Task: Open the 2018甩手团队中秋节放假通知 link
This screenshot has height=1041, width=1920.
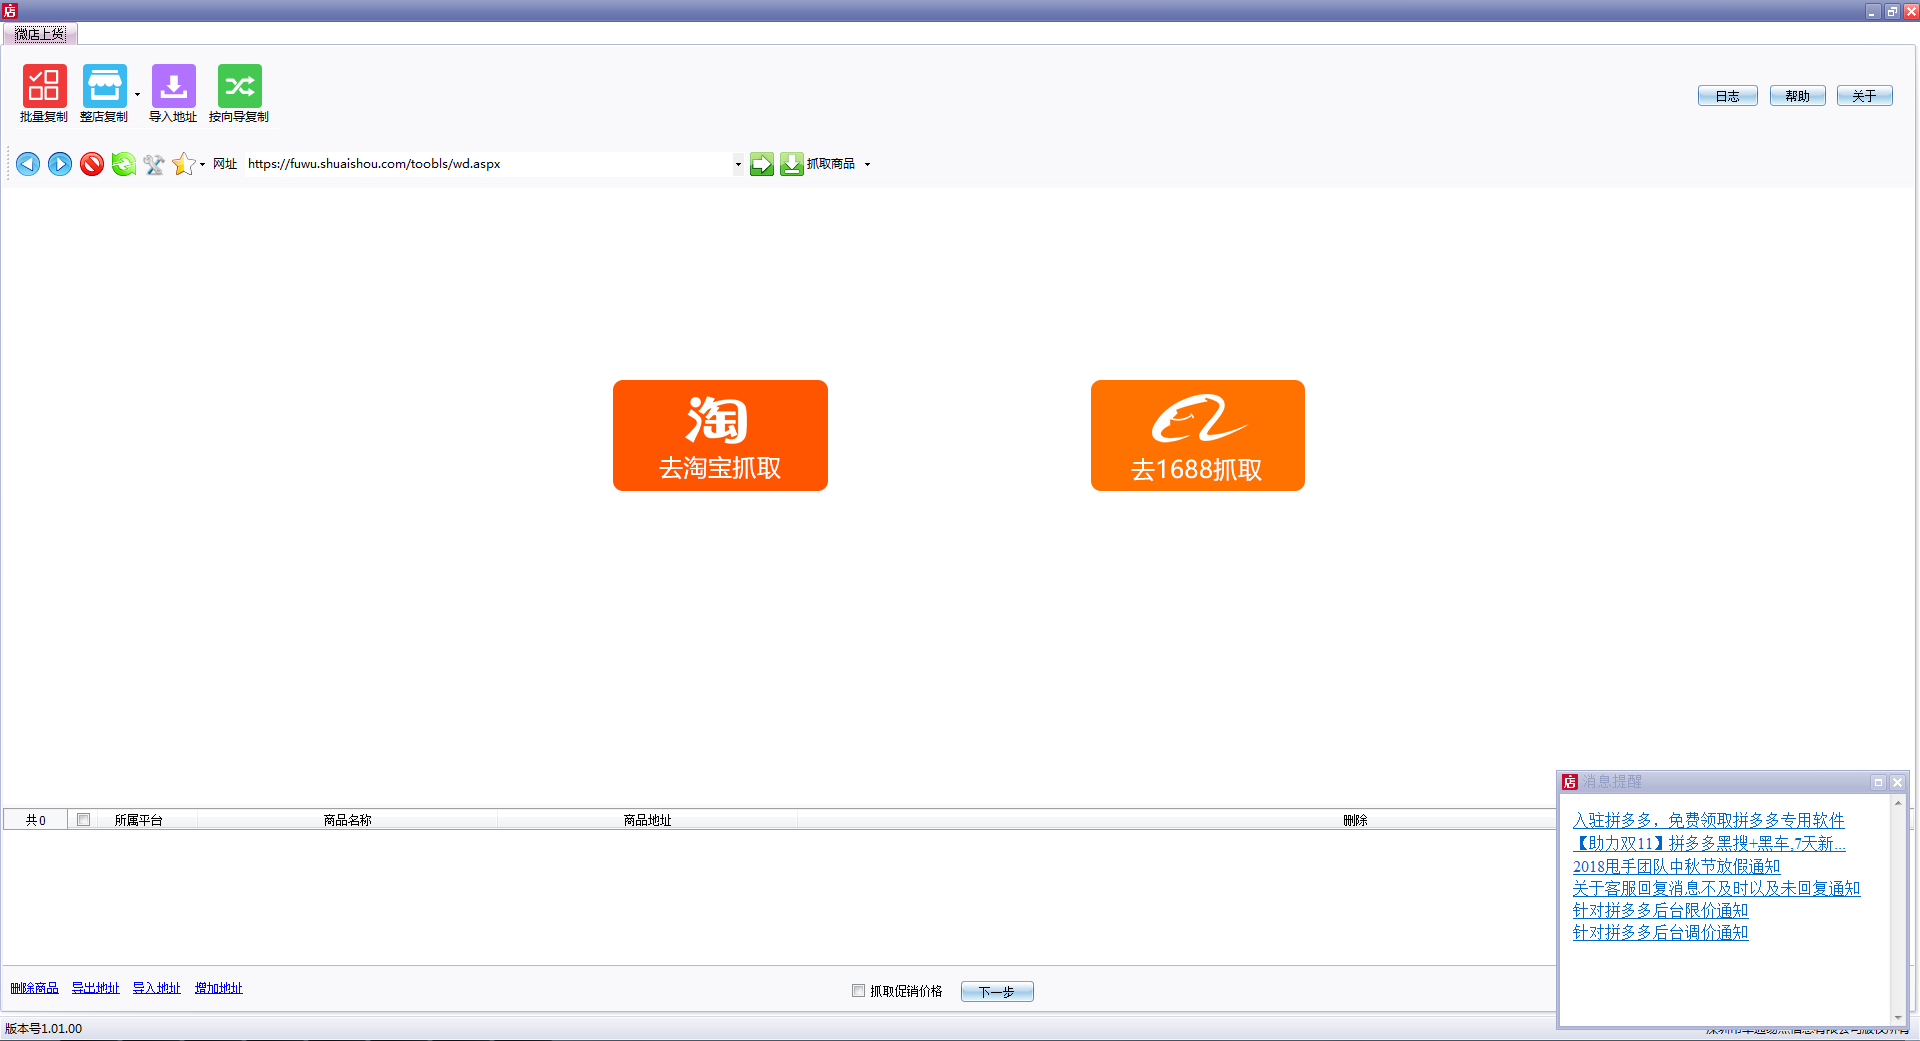Action: [1676, 866]
